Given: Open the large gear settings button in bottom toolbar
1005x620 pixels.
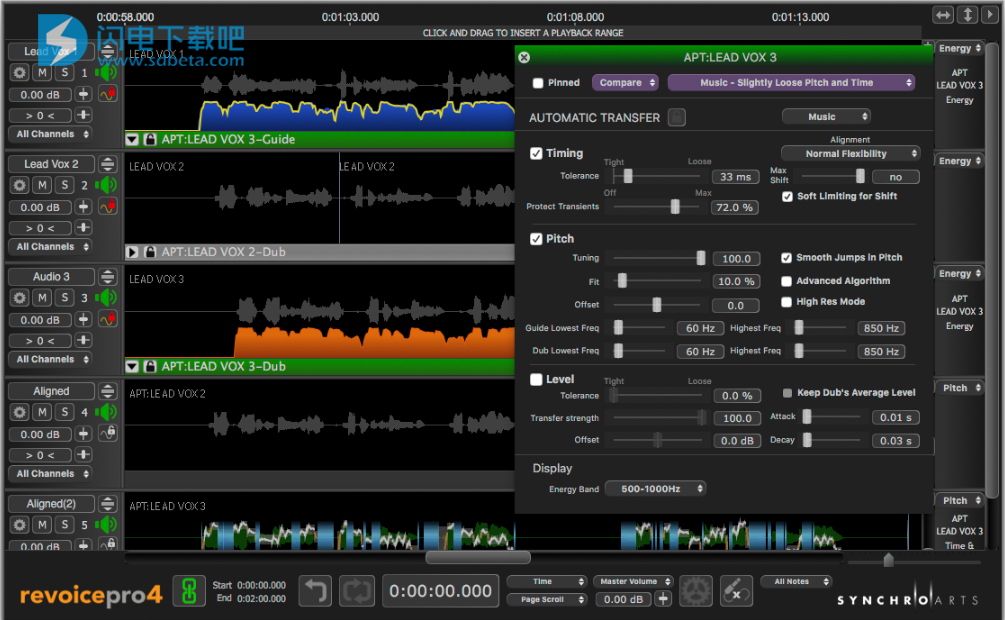Looking at the screenshot, I should [x=696, y=591].
